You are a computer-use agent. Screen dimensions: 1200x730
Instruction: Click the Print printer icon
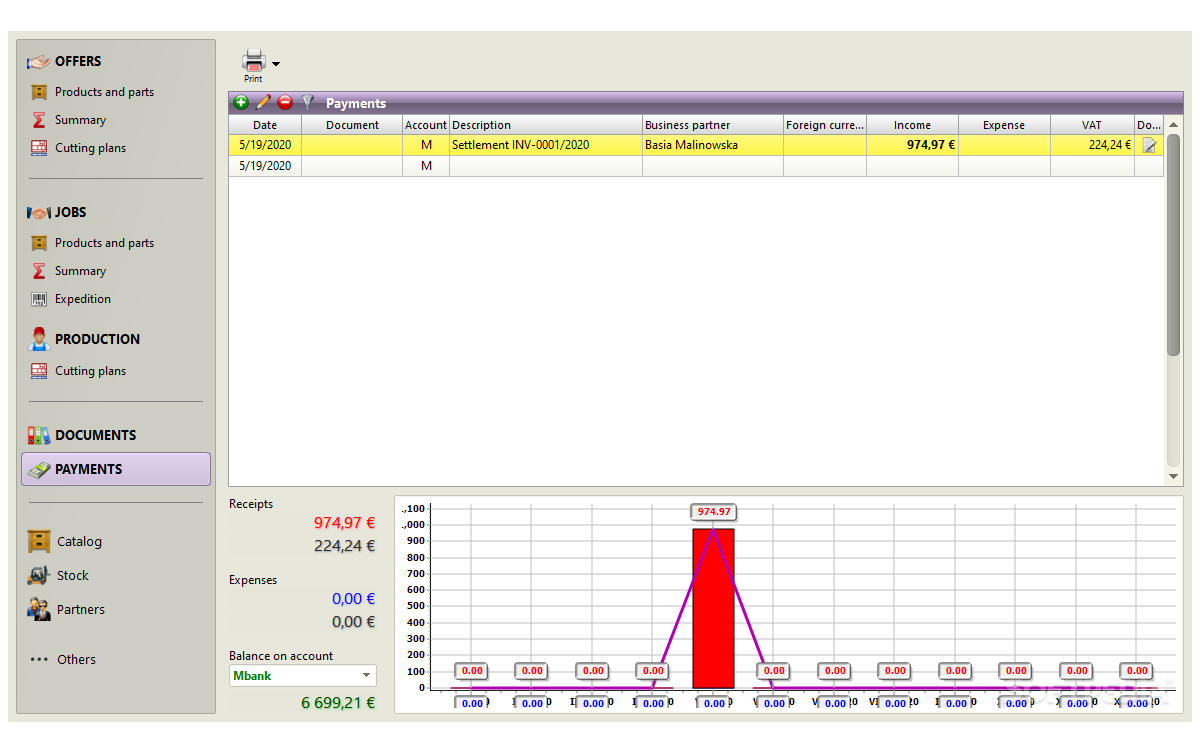[254, 61]
